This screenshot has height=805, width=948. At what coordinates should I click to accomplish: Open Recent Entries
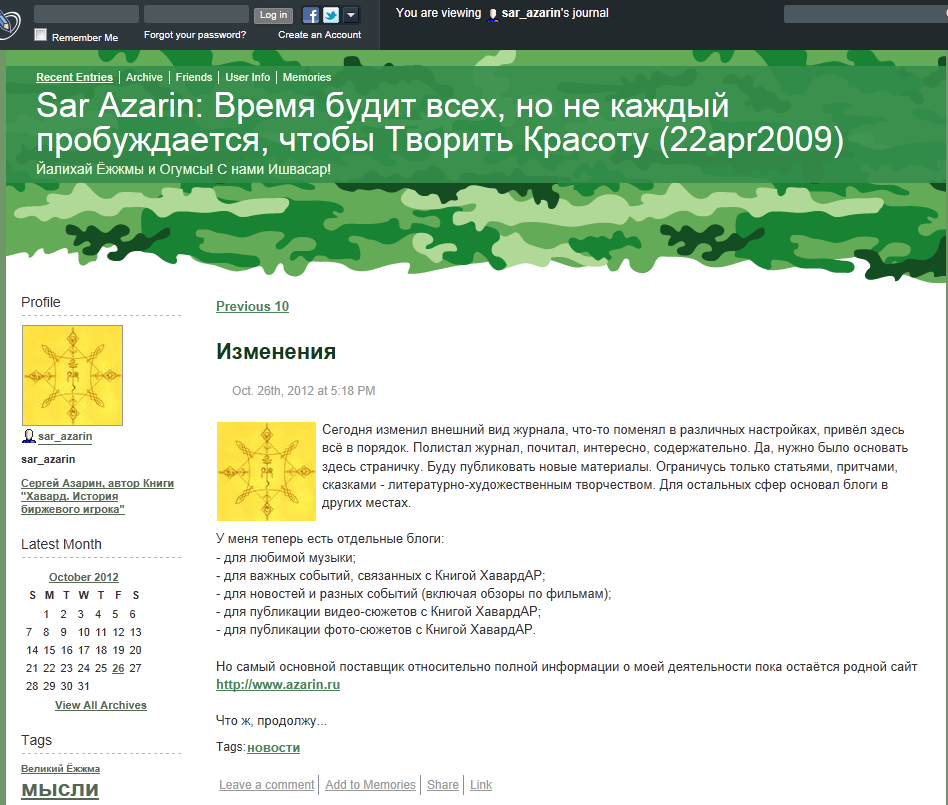click(x=74, y=77)
